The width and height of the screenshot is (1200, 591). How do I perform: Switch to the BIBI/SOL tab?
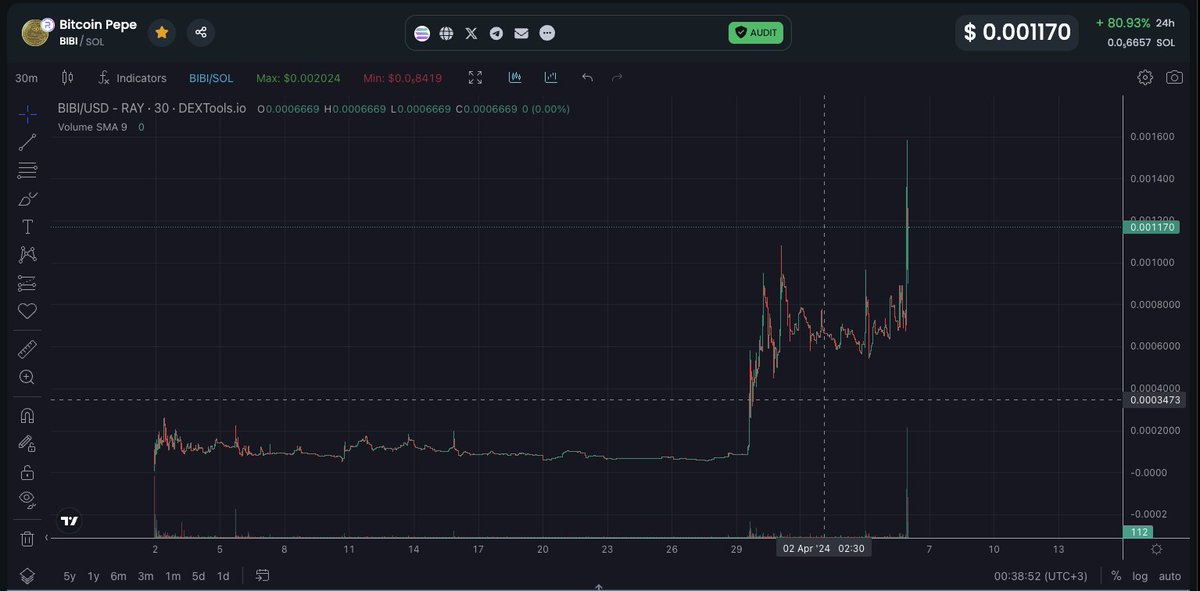pos(210,77)
